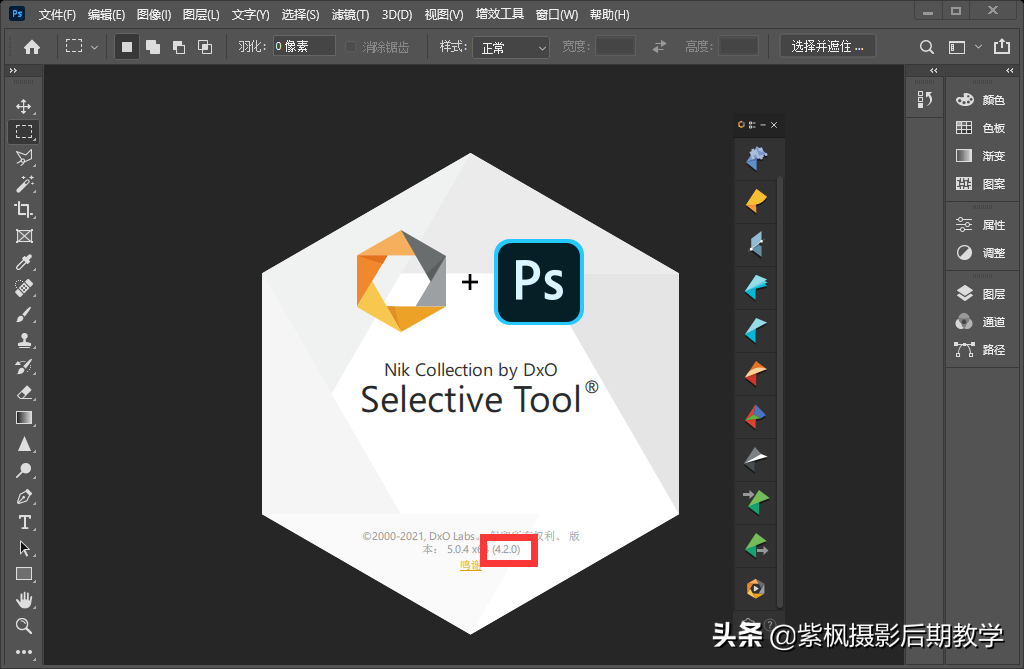
Task: Open the marquee tool preset dropdown
Action: (x=81, y=47)
